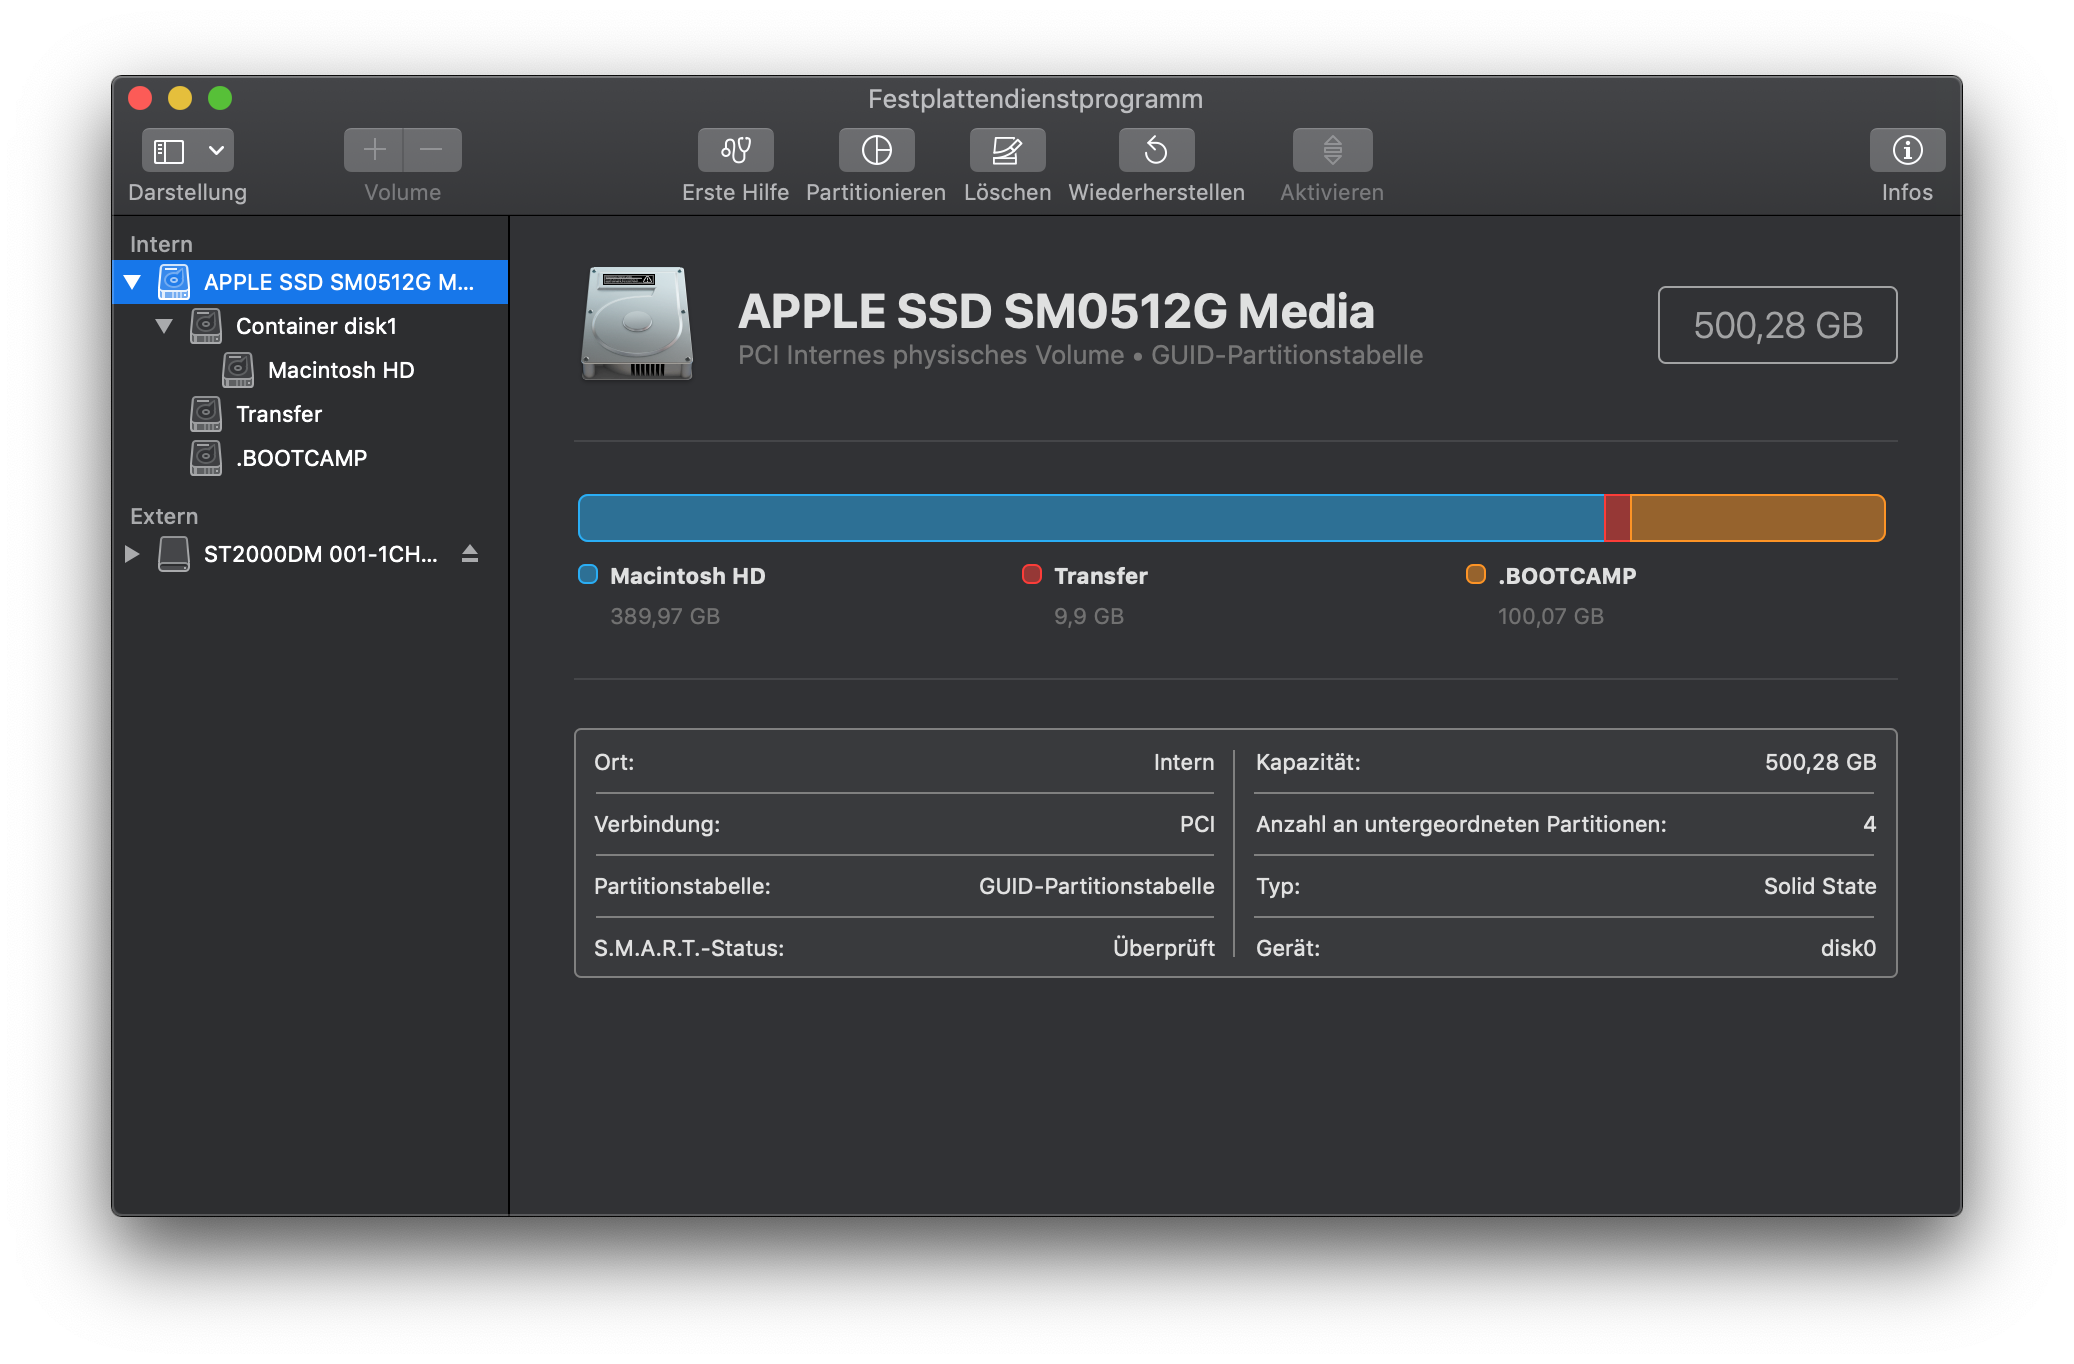Image resolution: width=2074 pixels, height=1364 pixels.
Task: Click the orange .BOOTCAMP bar segment
Action: pyautogui.click(x=1757, y=518)
